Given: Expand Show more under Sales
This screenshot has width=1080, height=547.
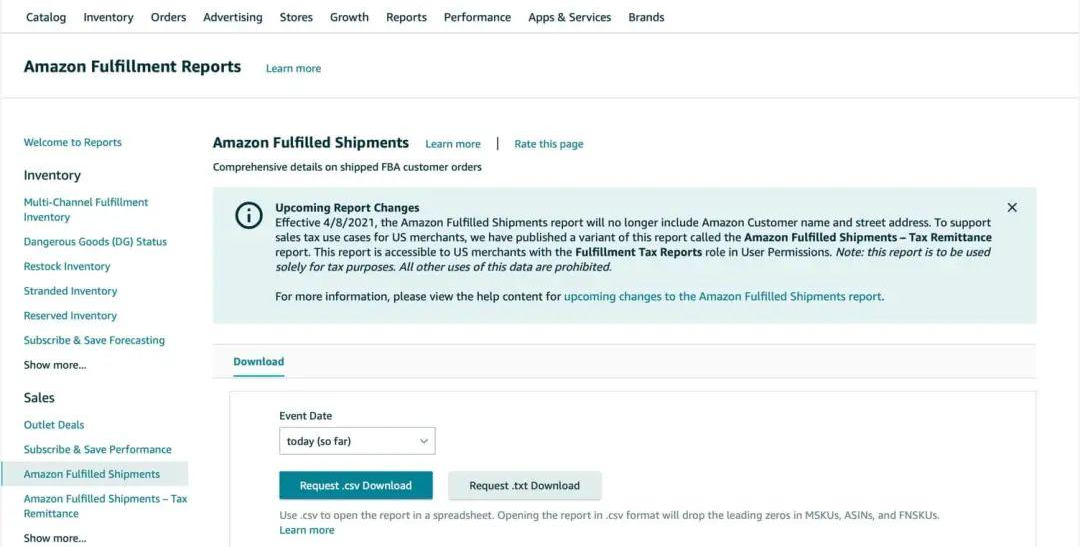Looking at the screenshot, I should pos(55,538).
